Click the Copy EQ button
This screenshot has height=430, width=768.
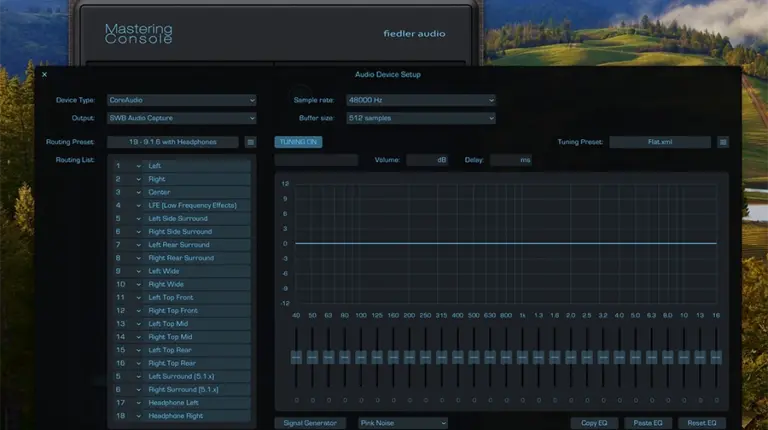coord(598,423)
